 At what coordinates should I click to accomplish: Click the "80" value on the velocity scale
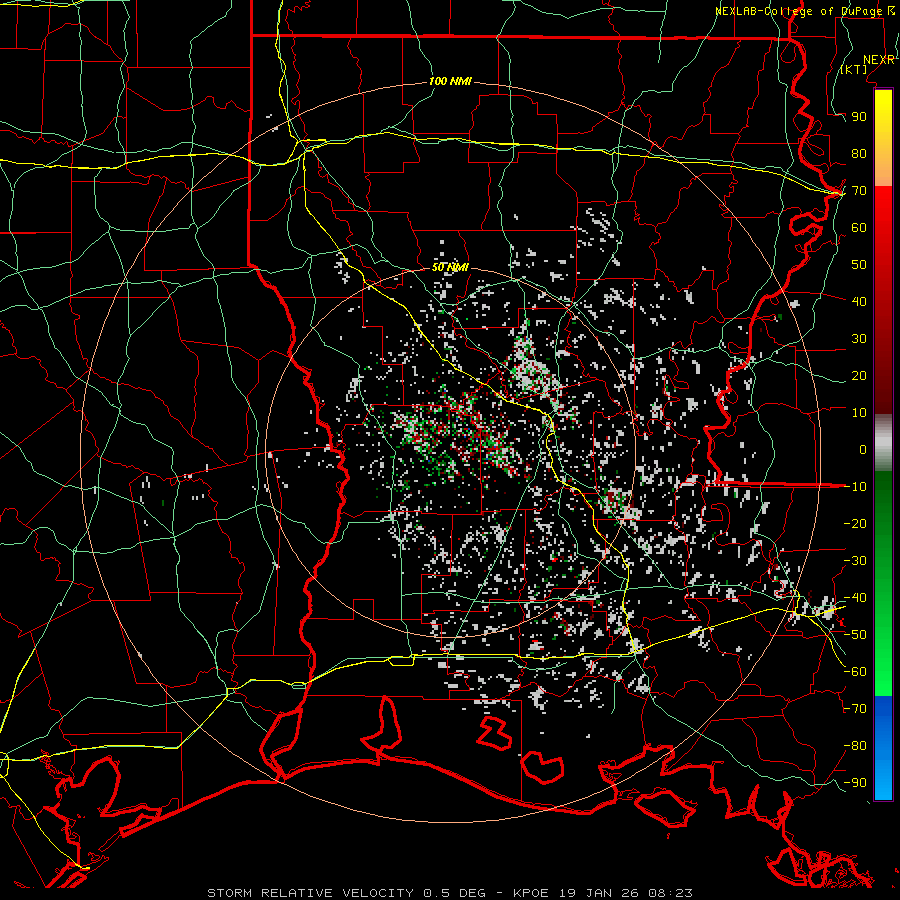click(859, 154)
